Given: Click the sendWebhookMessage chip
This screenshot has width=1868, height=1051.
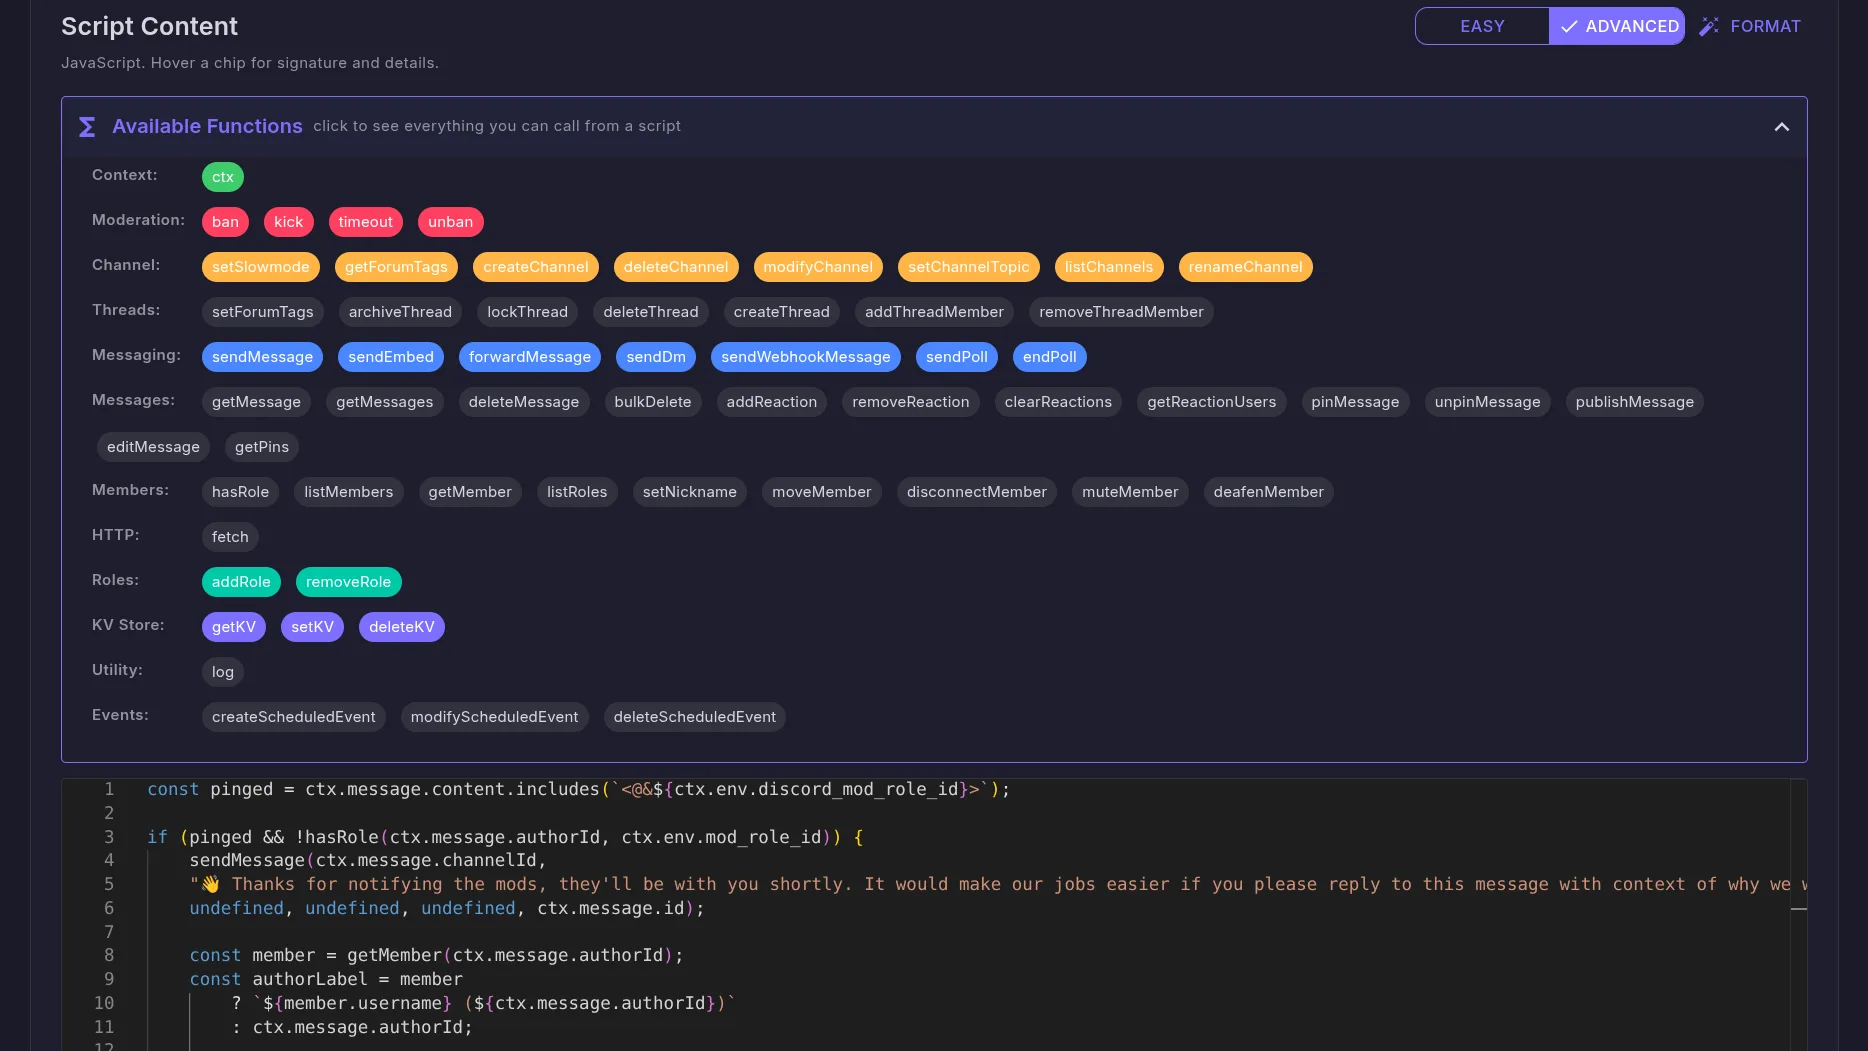Looking at the screenshot, I should point(806,357).
